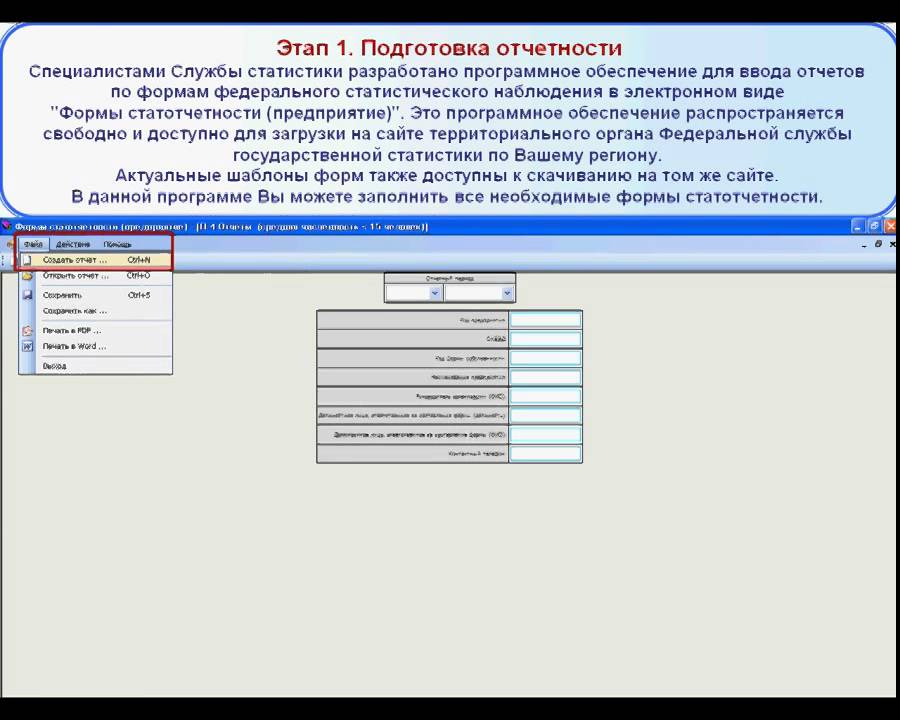Image resolution: width=900 pixels, height=720 pixels.
Task: Click the responsible official's position (должность) field
Action: tap(545, 415)
